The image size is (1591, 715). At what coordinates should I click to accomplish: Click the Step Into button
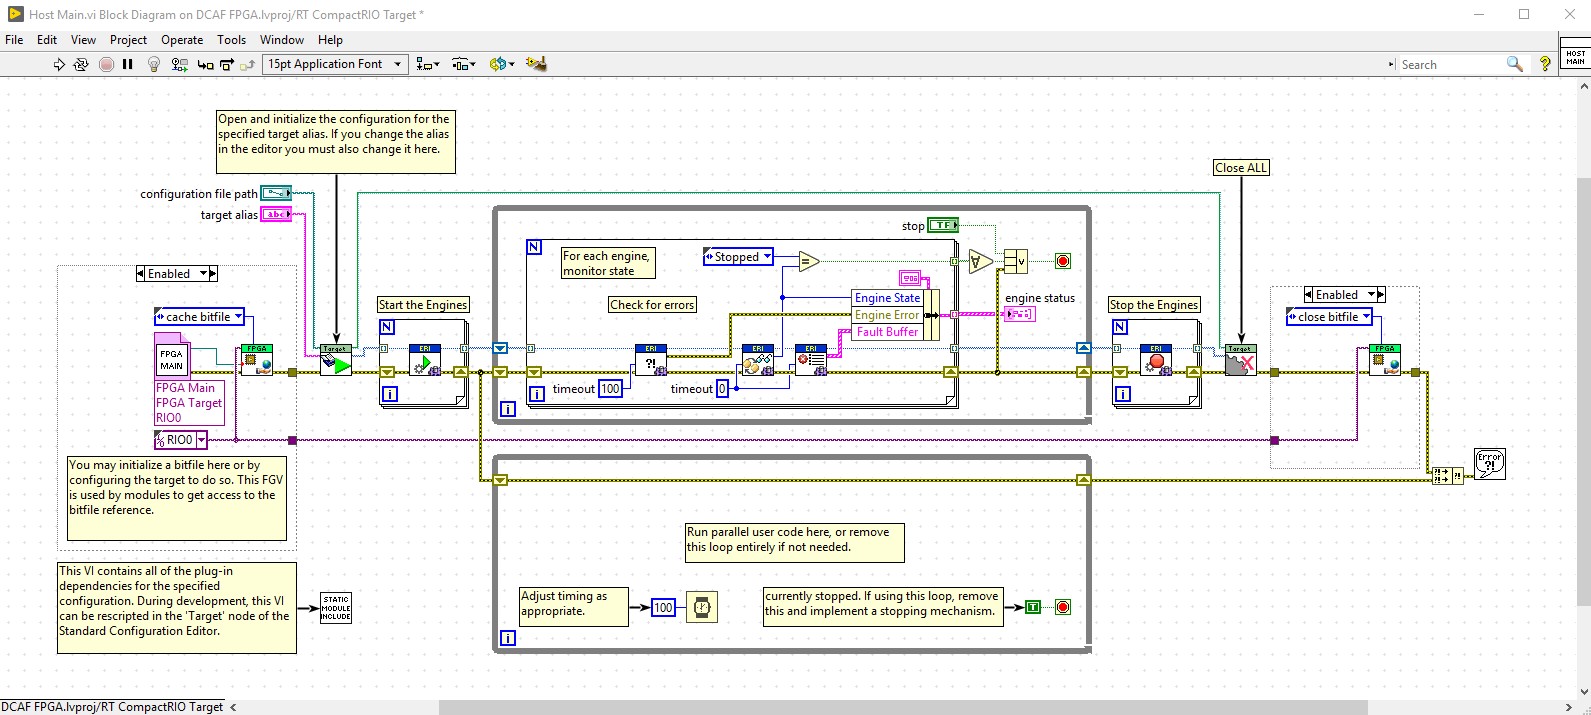tap(205, 64)
